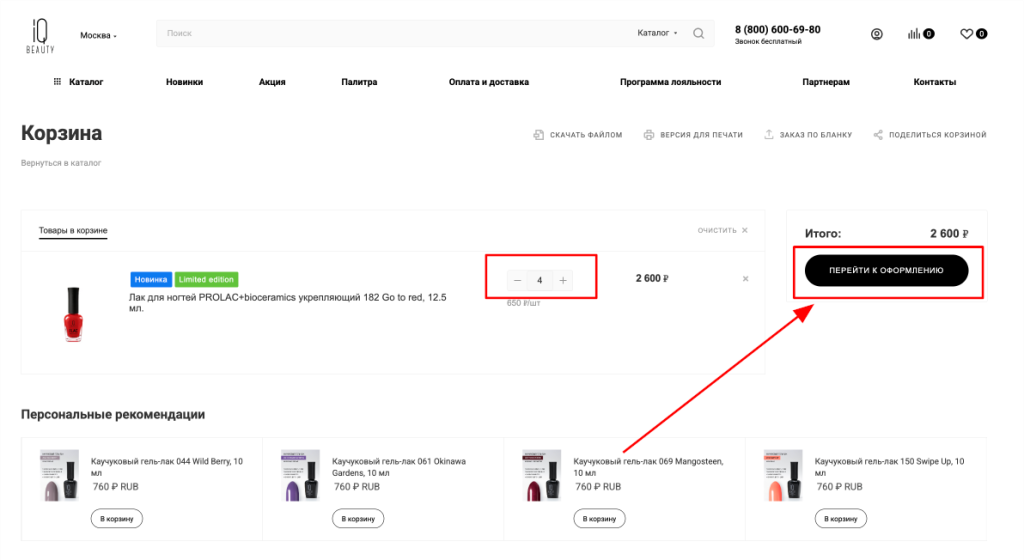This screenshot has height=560, width=1024.
Task: Add 044 Wild Berry gel polish to cart
Action: click(x=116, y=518)
